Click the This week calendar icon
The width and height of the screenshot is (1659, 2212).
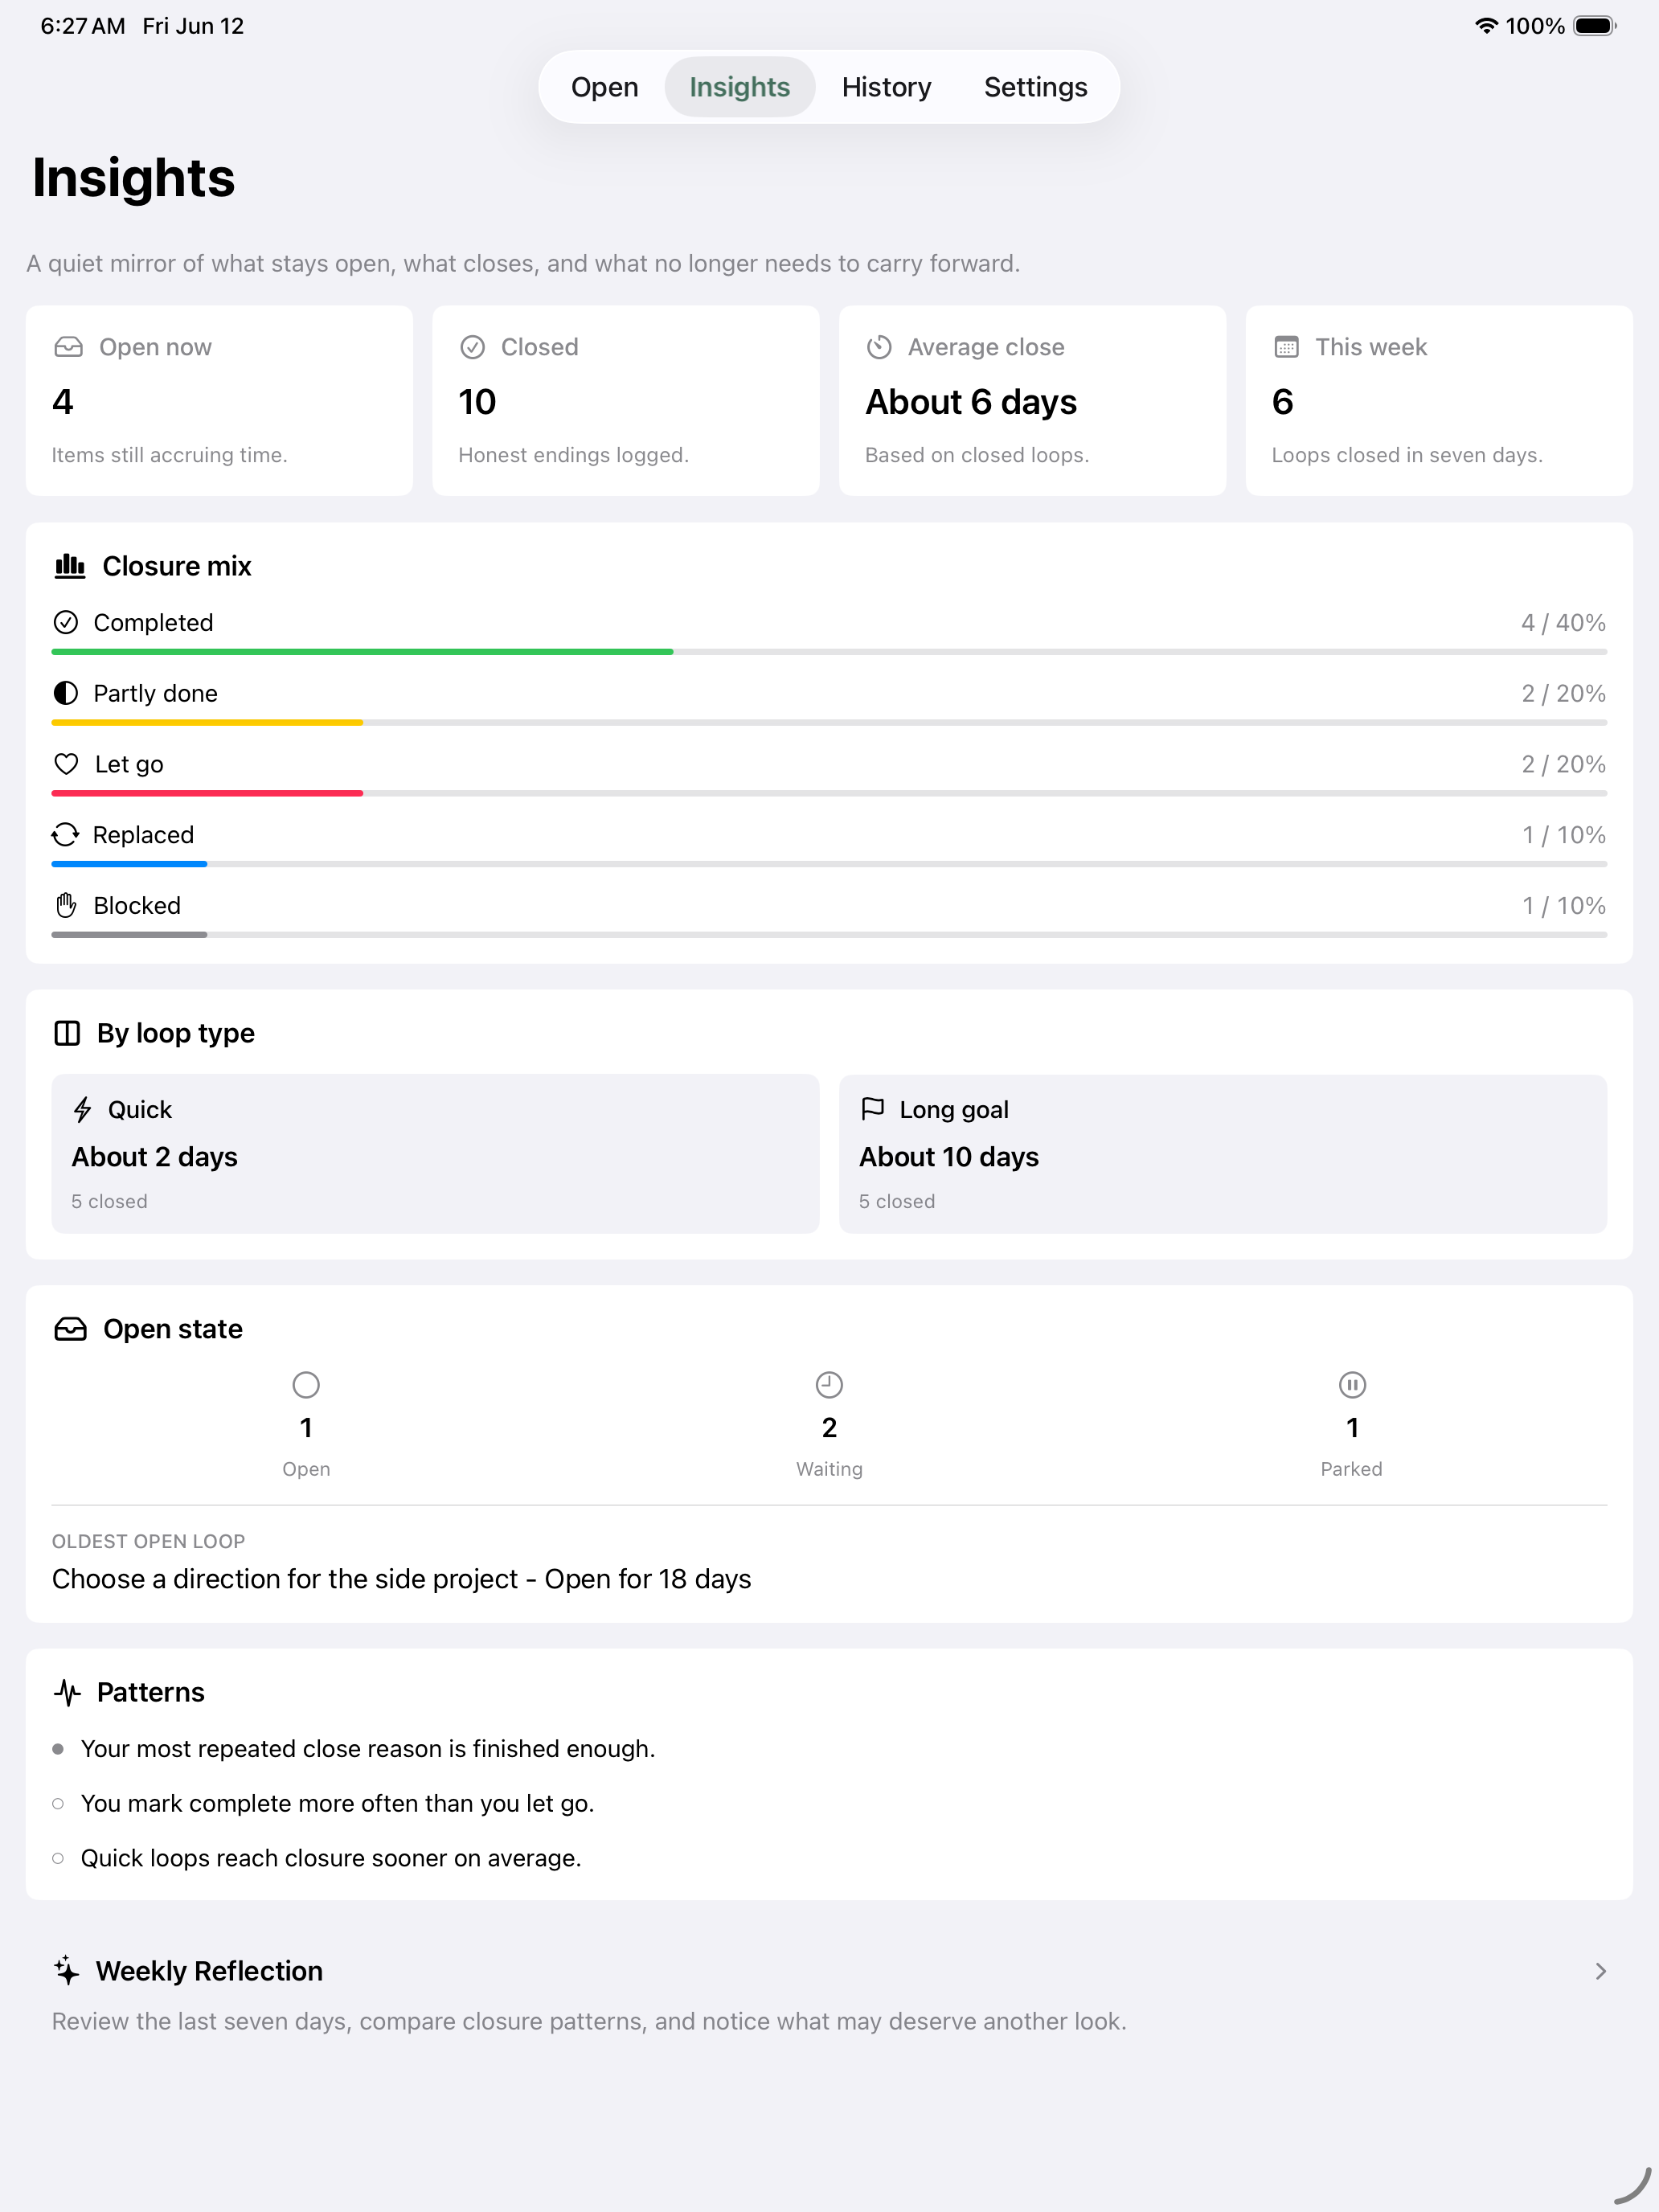1286,347
